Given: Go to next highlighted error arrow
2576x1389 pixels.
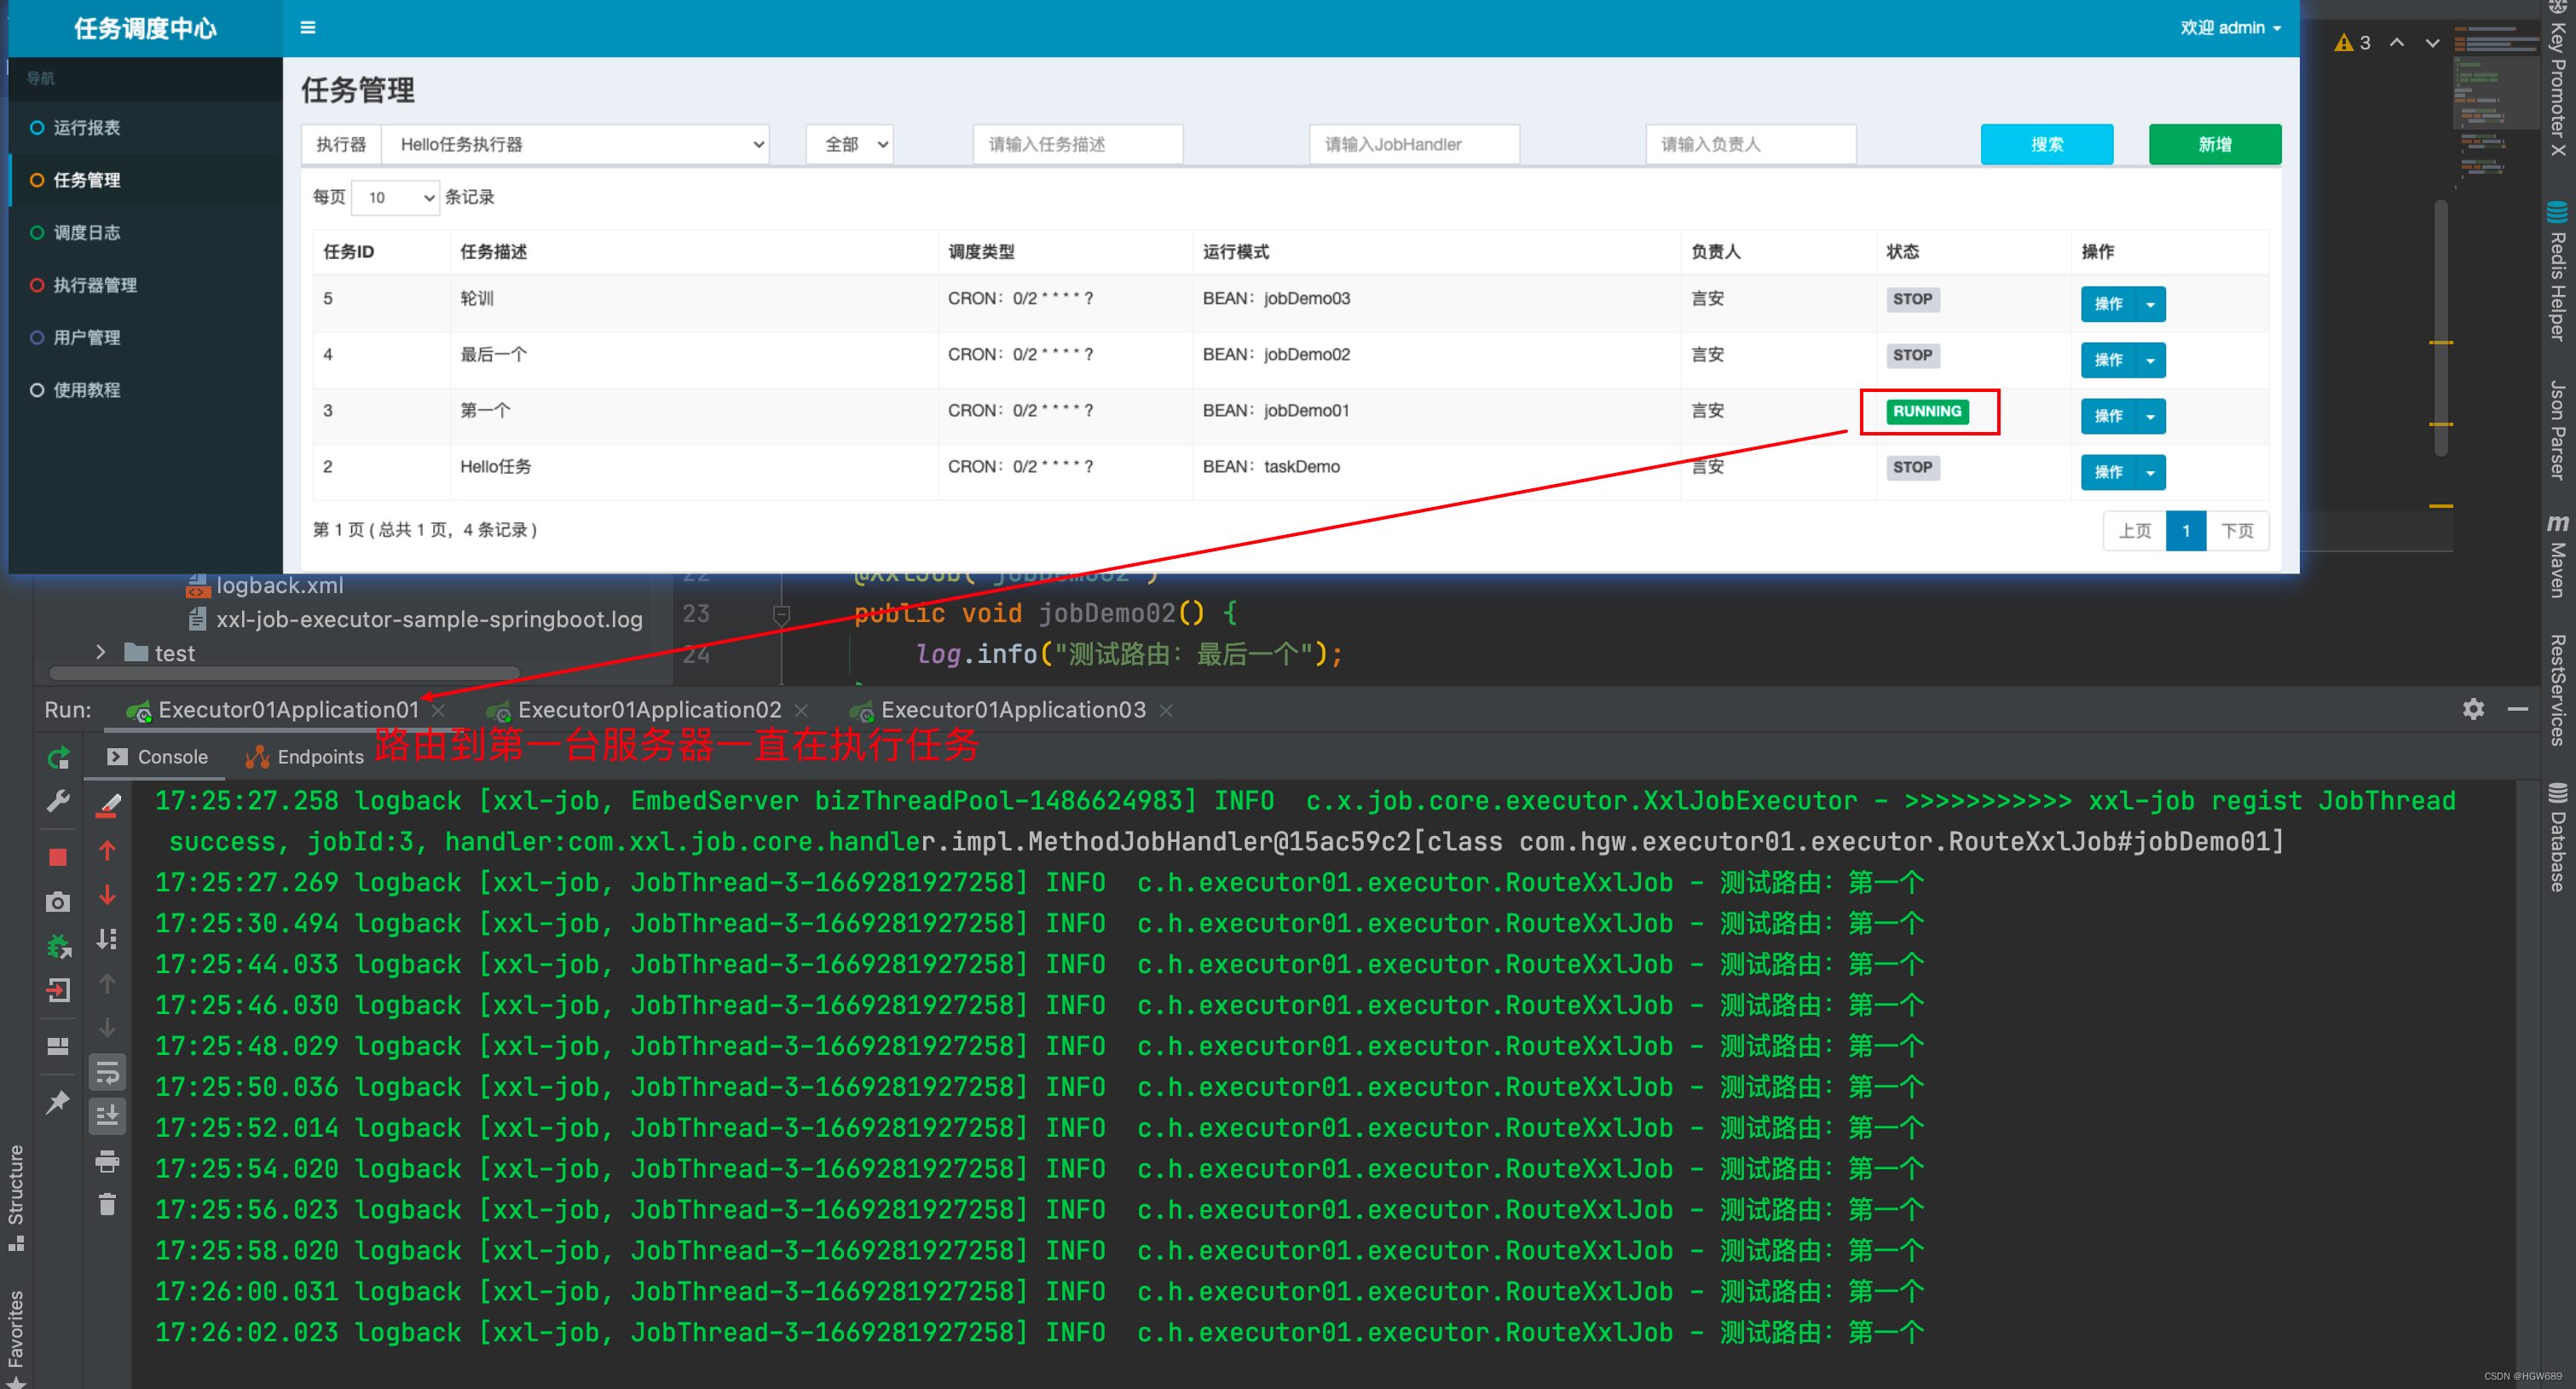Looking at the screenshot, I should (2432, 43).
